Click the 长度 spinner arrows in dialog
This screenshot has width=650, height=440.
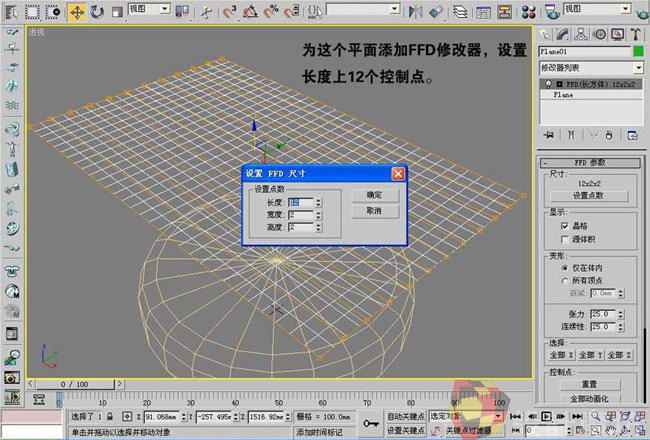[x=318, y=202]
